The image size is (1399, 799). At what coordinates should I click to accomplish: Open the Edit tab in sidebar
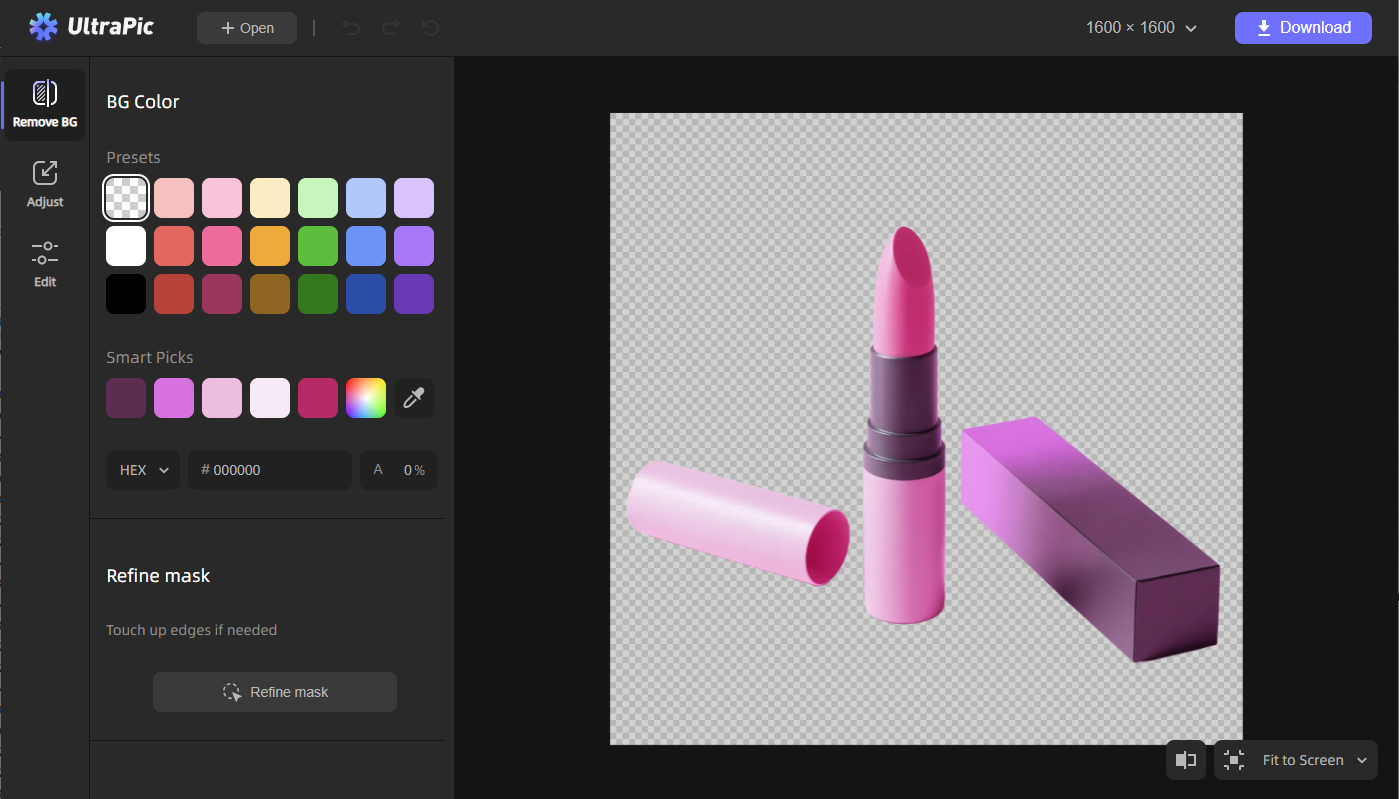tap(45, 263)
